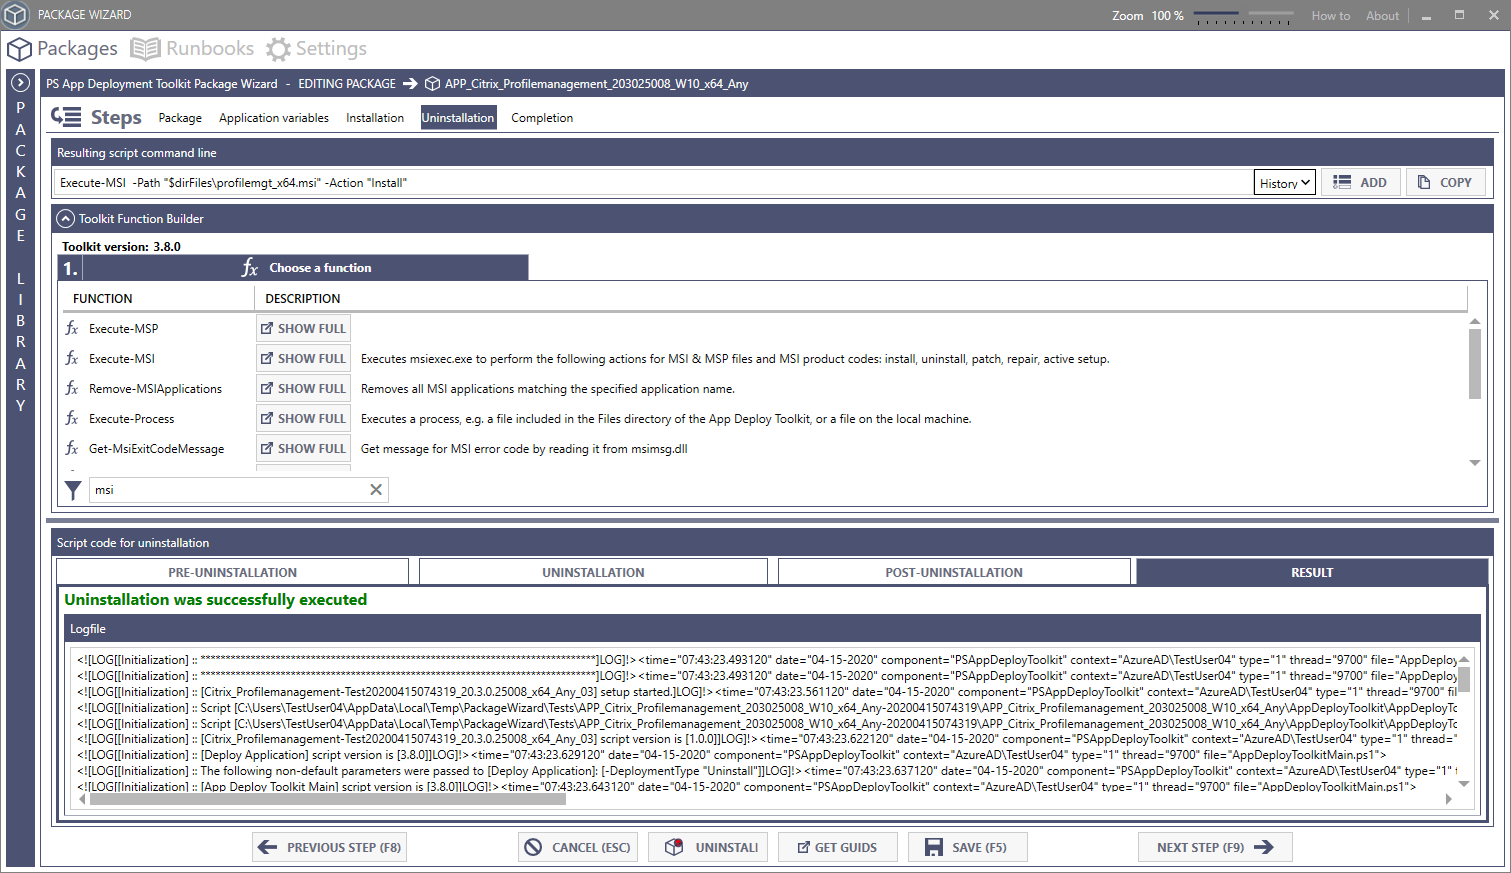
Task: Click the package box icon in breadcrumb
Action: [432, 84]
